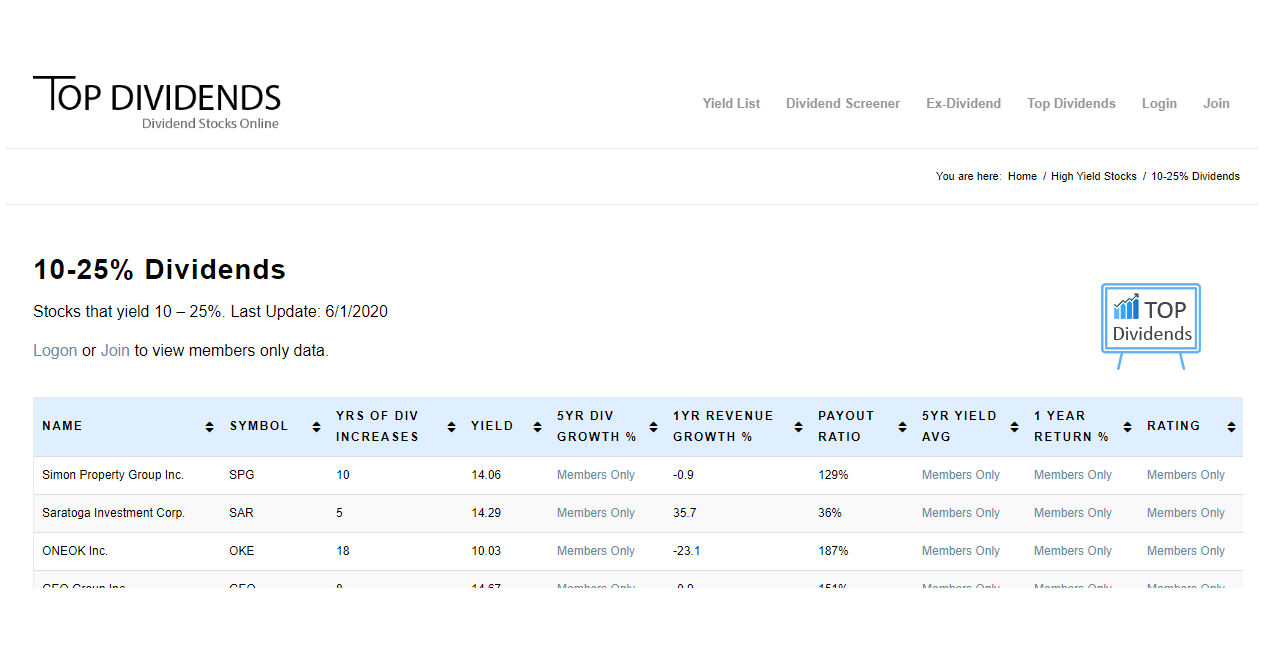Click the 10-25% Dividends breadcrumb

click(x=1195, y=176)
